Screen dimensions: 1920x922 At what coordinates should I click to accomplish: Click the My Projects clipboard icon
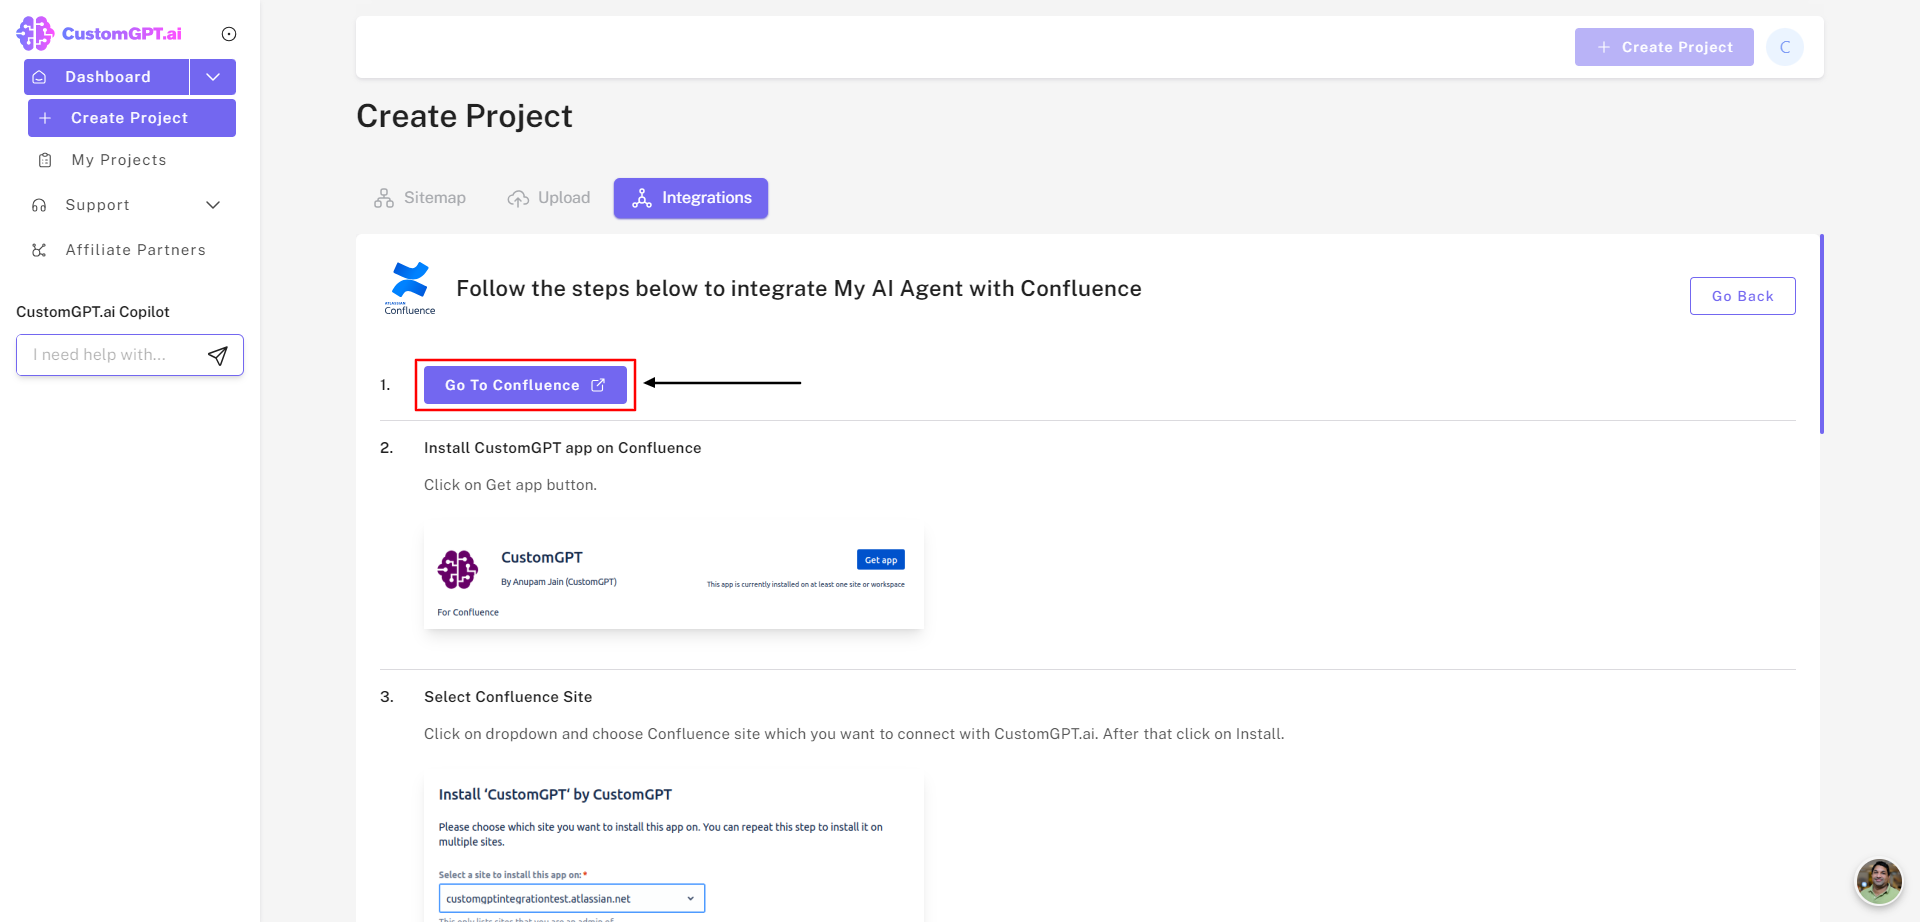pyautogui.click(x=45, y=160)
